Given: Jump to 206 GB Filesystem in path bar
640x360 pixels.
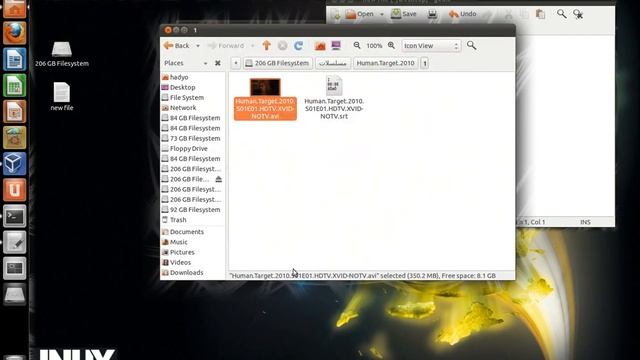Looking at the screenshot, I should click(278, 63).
